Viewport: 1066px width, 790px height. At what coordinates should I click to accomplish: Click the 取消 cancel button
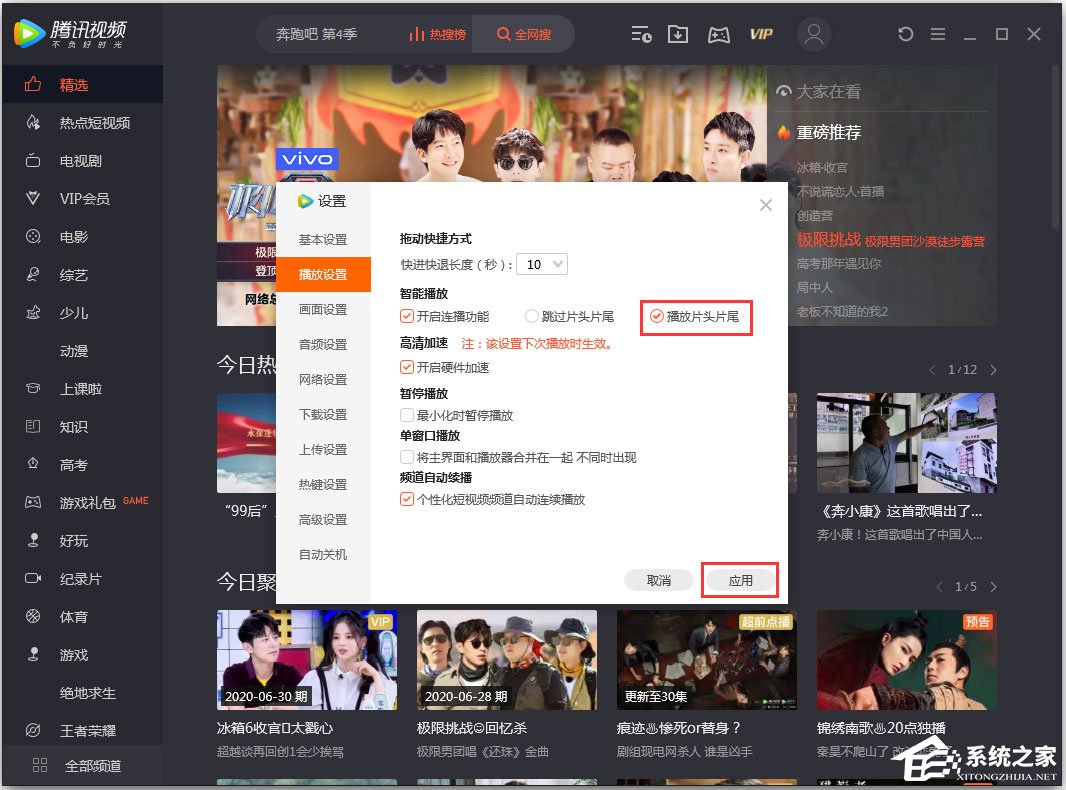tap(658, 579)
